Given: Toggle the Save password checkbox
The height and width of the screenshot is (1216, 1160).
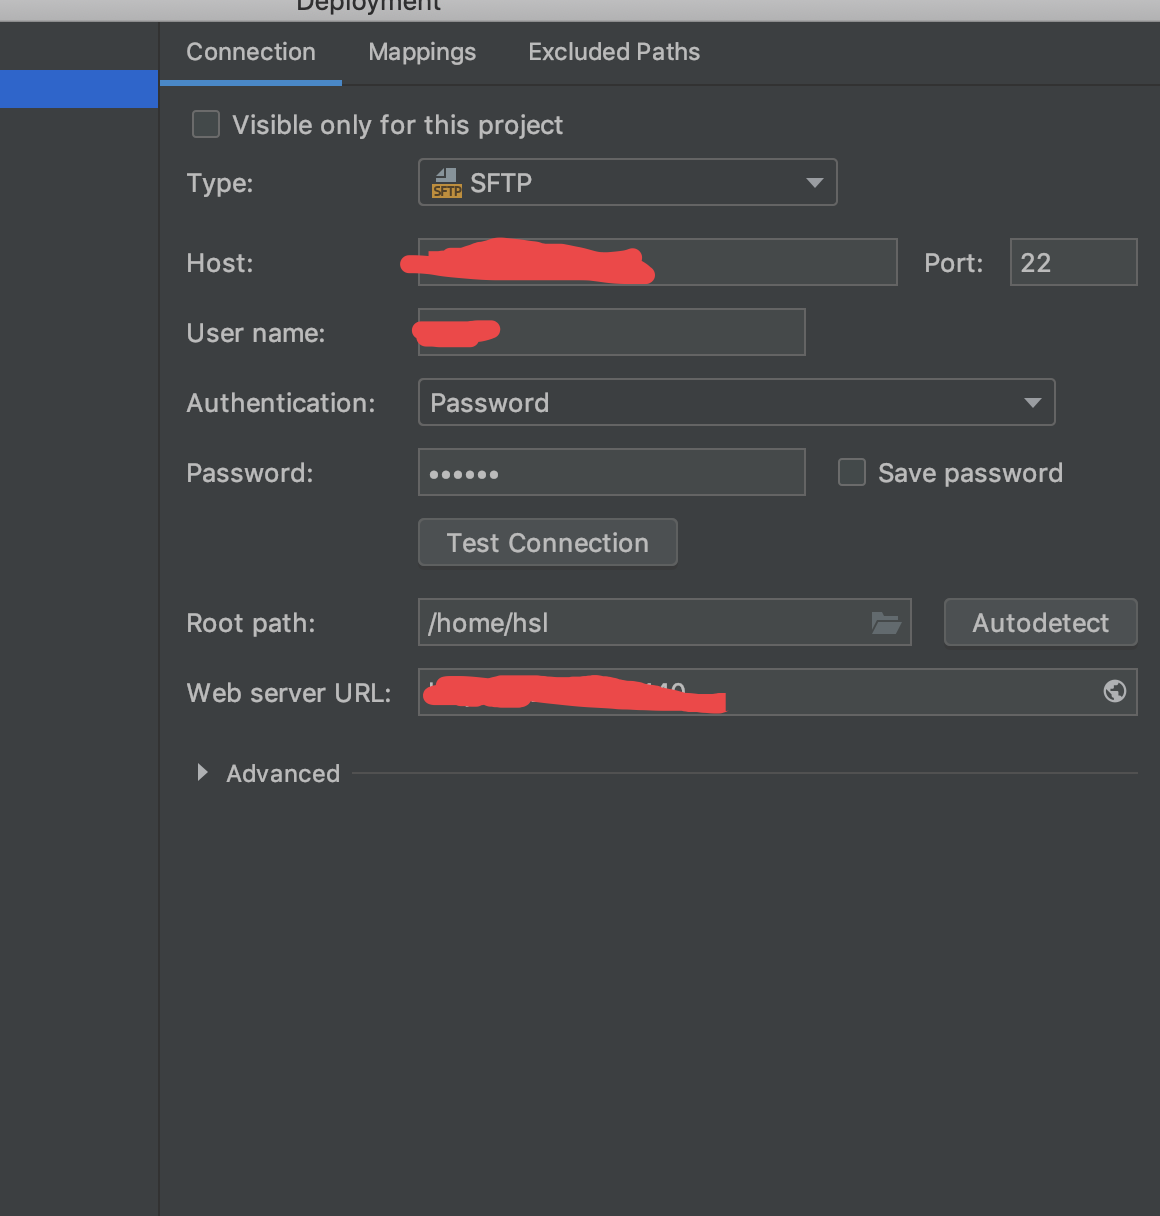Looking at the screenshot, I should tap(852, 472).
